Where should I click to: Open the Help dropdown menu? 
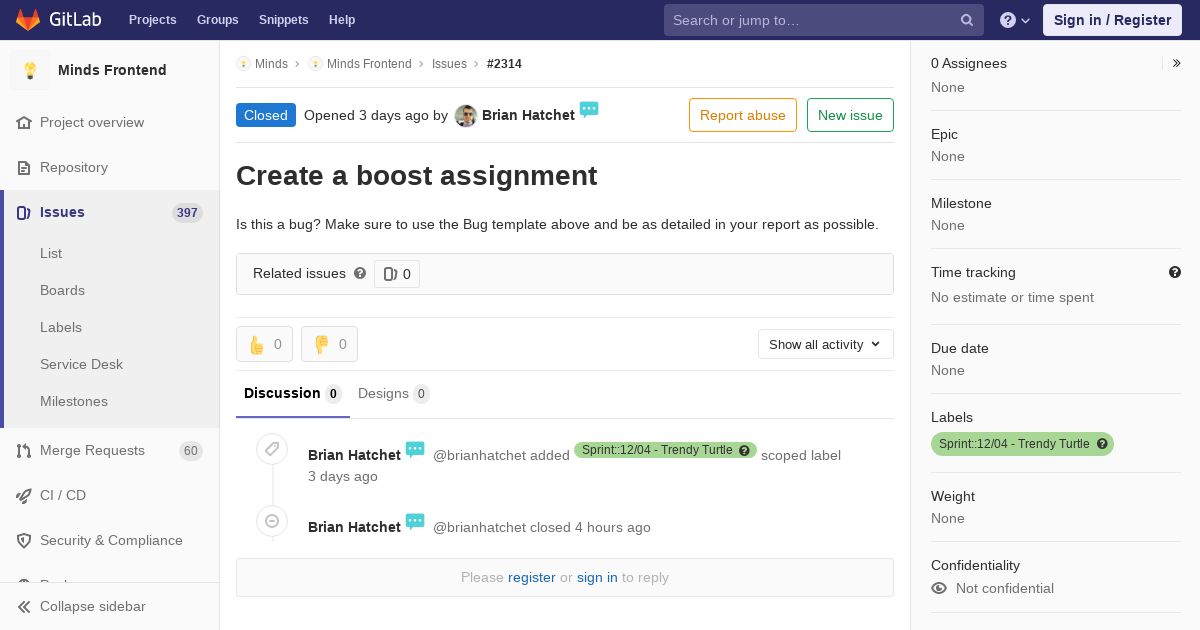(x=1015, y=20)
